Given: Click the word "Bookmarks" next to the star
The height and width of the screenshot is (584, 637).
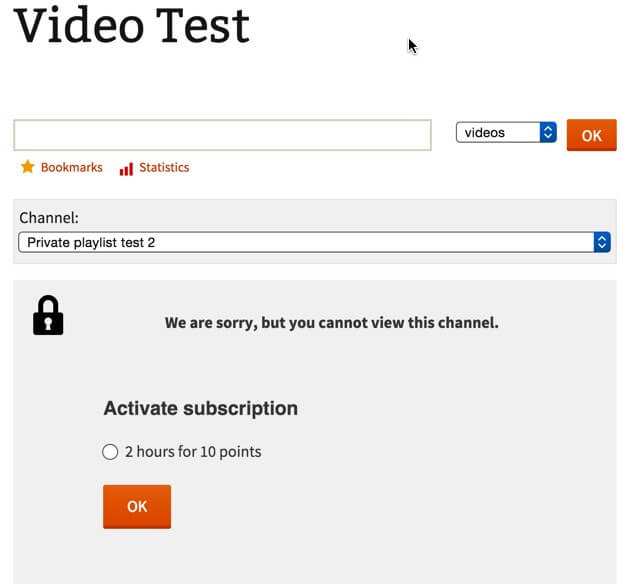Looking at the screenshot, I should click(x=71, y=167).
